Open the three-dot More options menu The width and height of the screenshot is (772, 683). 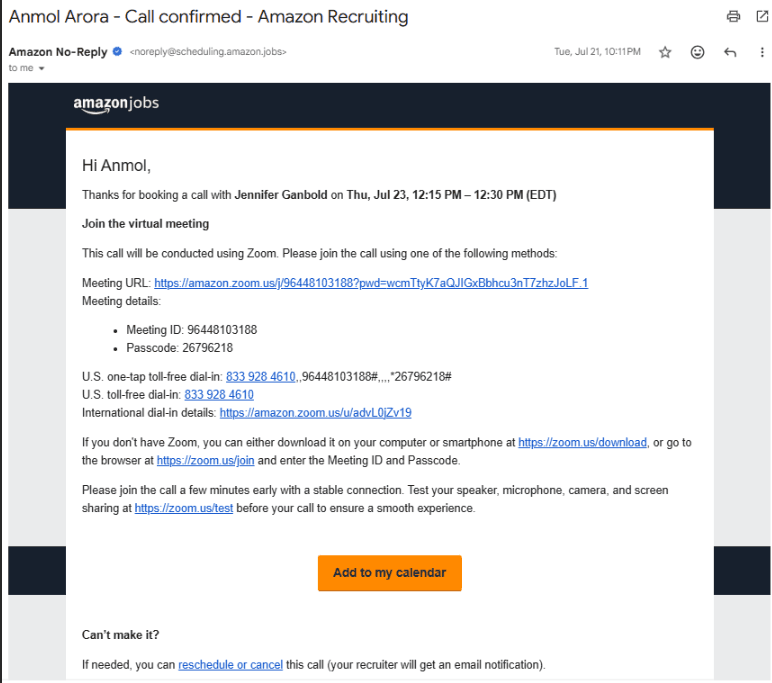(x=762, y=52)
